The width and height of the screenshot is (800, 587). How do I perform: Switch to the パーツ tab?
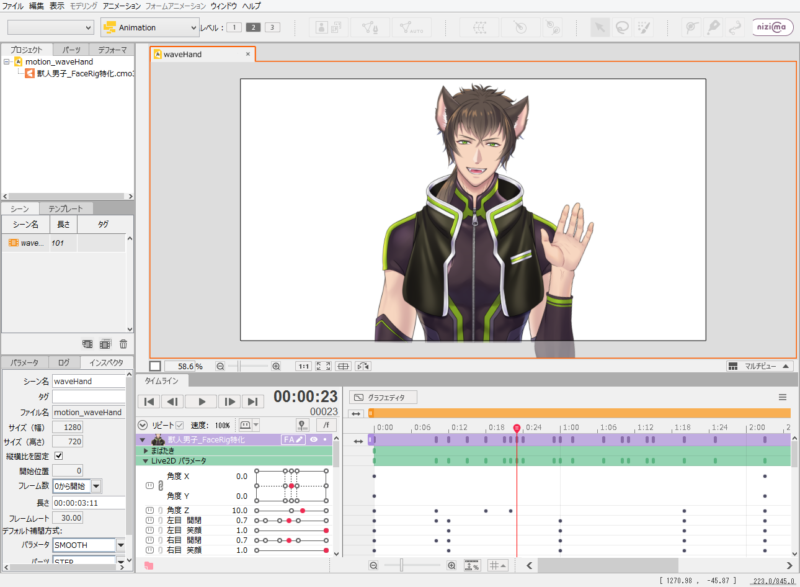click(71, 49)
